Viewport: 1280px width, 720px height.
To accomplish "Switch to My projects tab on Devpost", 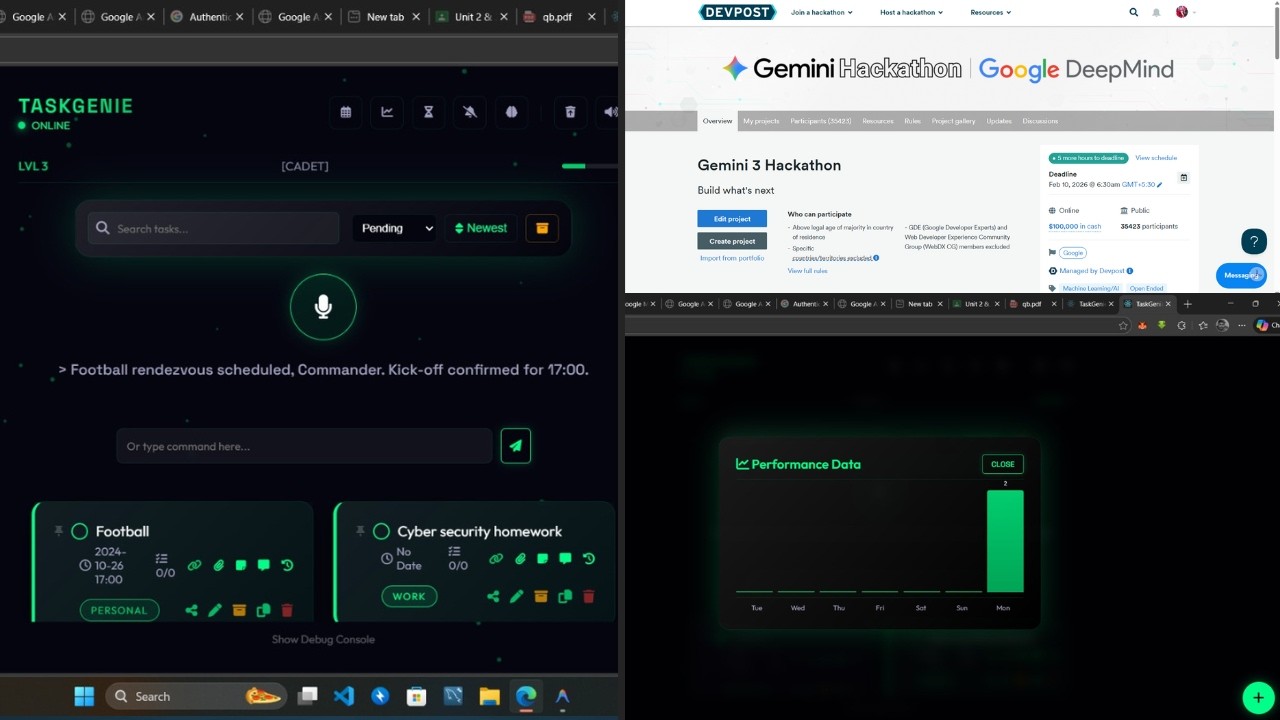I will coord(761,121).
